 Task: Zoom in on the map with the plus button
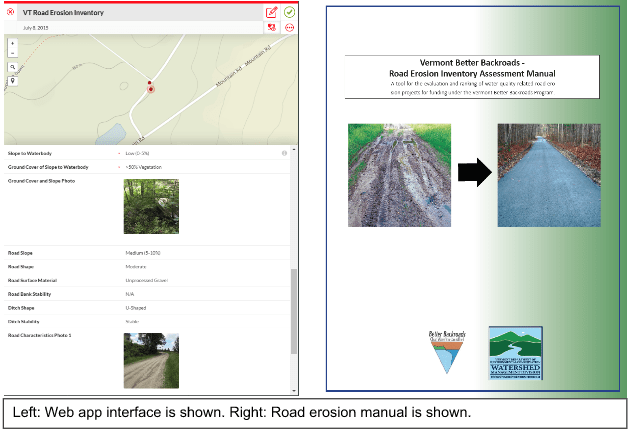[x=12, y=44]
